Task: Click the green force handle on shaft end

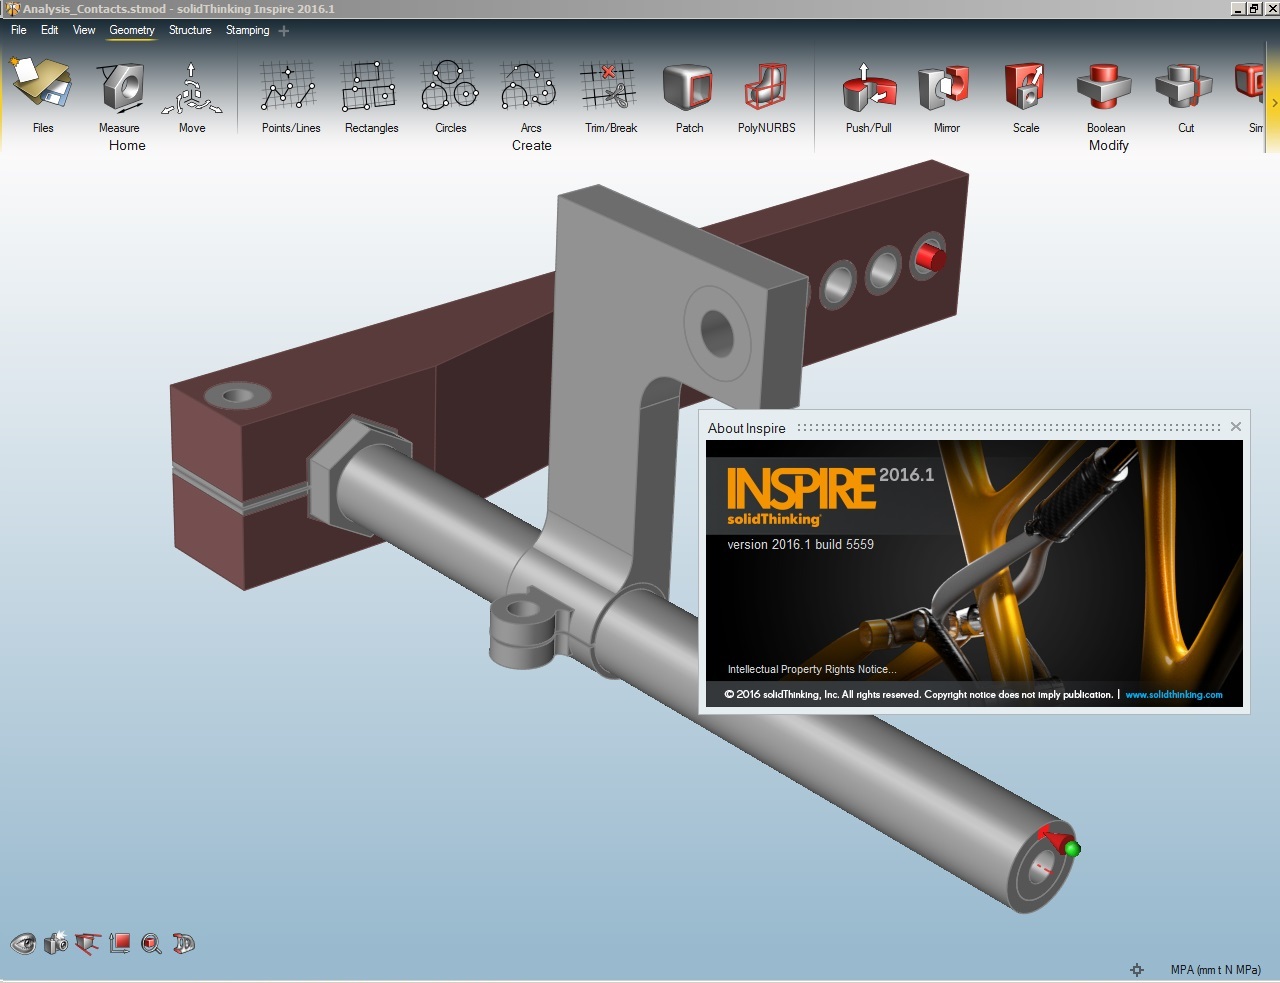Action: [x=1072, y=849]
